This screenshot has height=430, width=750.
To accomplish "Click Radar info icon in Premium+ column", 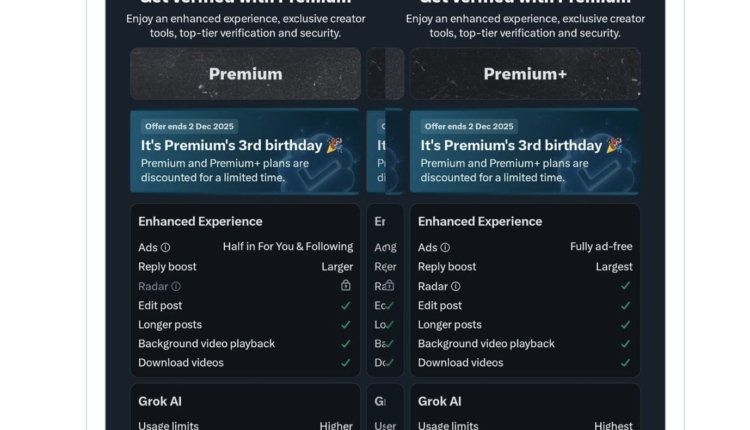I will click(456, 286).
